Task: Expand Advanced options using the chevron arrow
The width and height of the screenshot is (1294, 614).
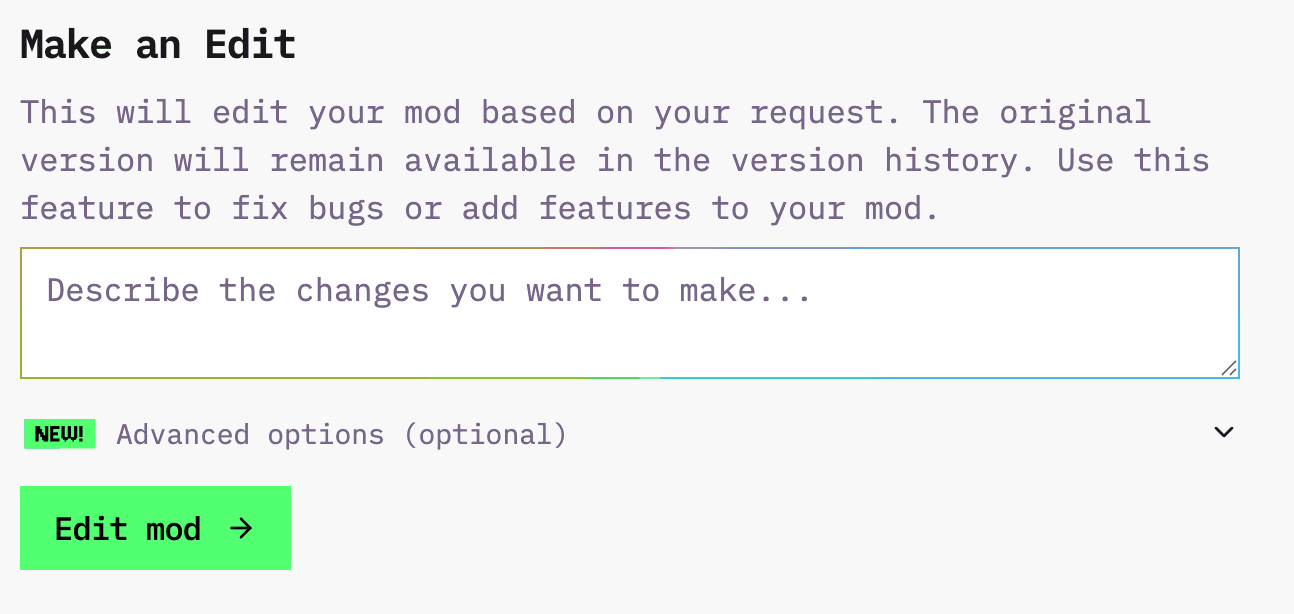Action: point(1223,432)
